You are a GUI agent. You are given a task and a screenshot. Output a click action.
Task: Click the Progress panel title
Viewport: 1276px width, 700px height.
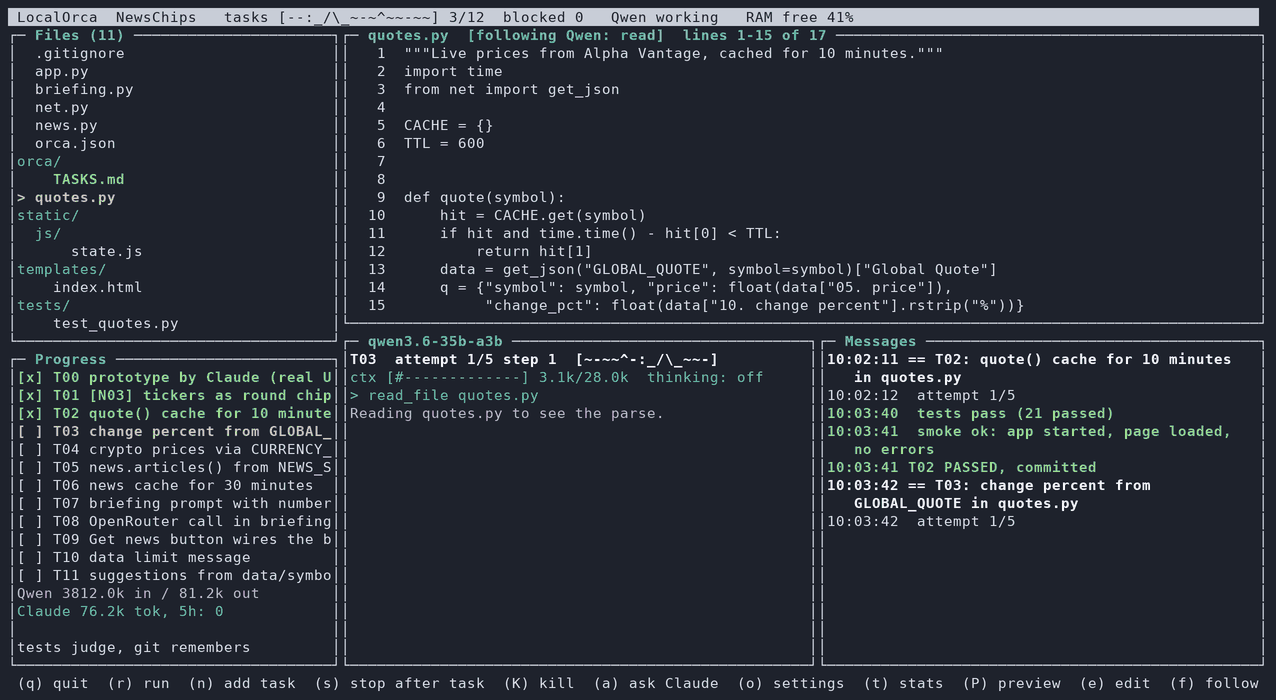(x=71, y=359)
